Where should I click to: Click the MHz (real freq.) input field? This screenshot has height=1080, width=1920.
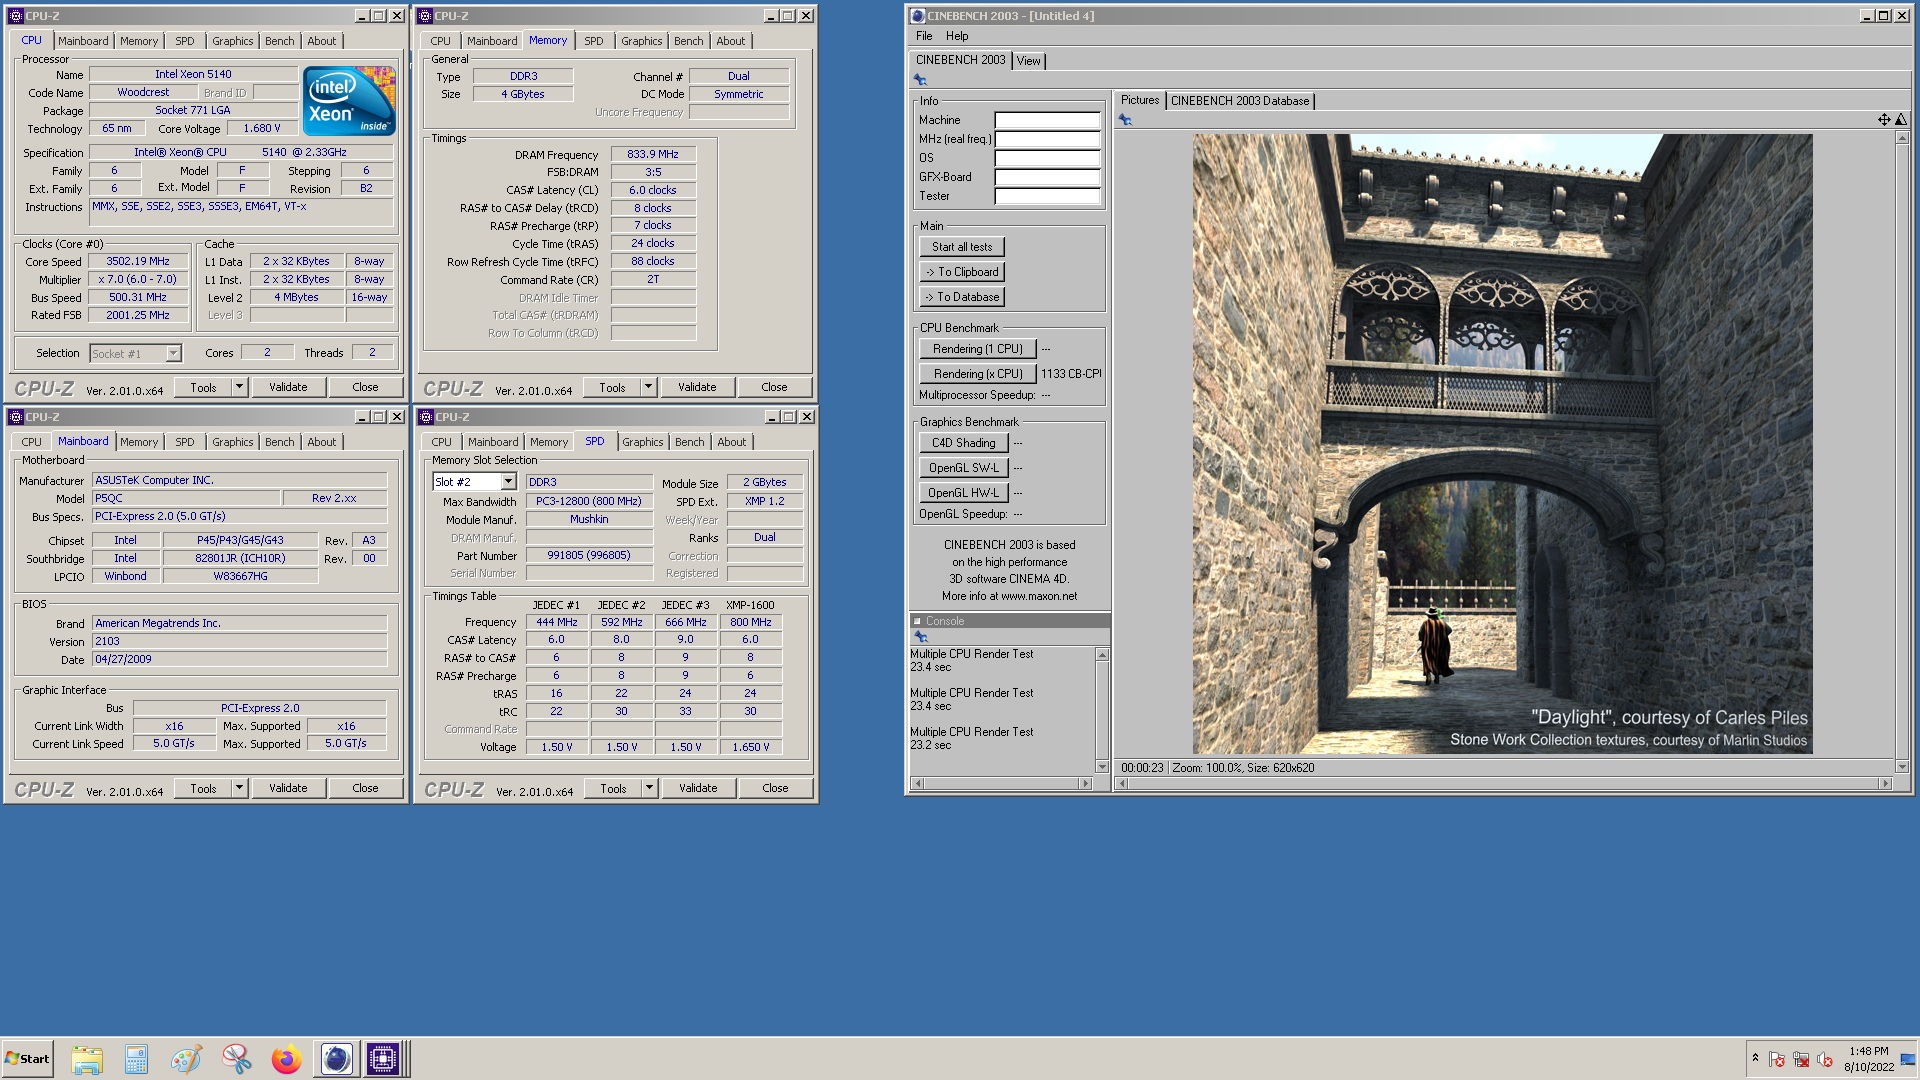(x=1047, y=139)
